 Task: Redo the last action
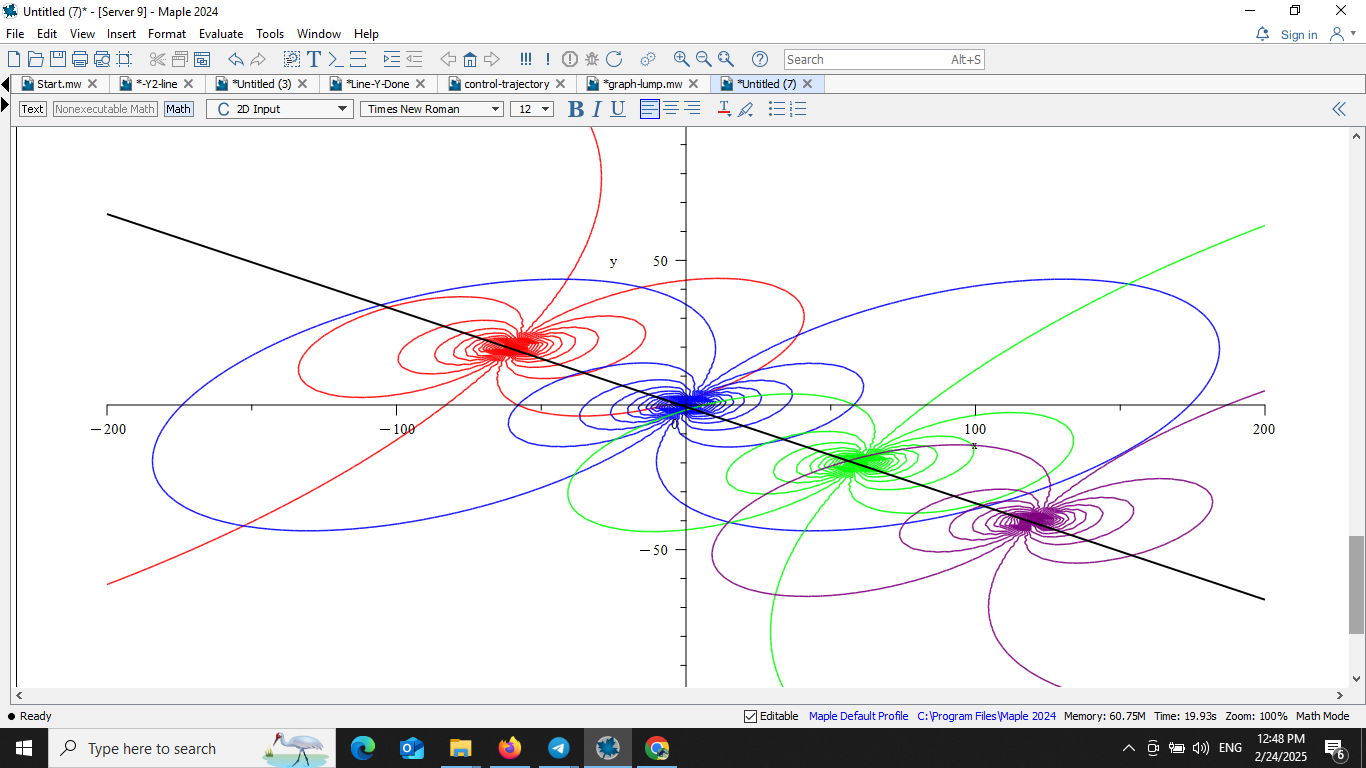point(258,59)
